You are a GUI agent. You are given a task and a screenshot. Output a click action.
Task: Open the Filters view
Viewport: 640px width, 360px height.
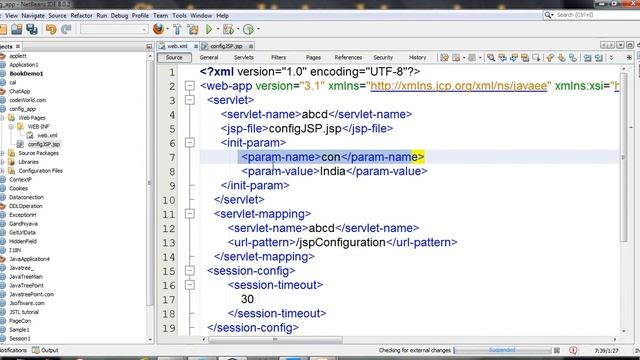pos(279,58)
